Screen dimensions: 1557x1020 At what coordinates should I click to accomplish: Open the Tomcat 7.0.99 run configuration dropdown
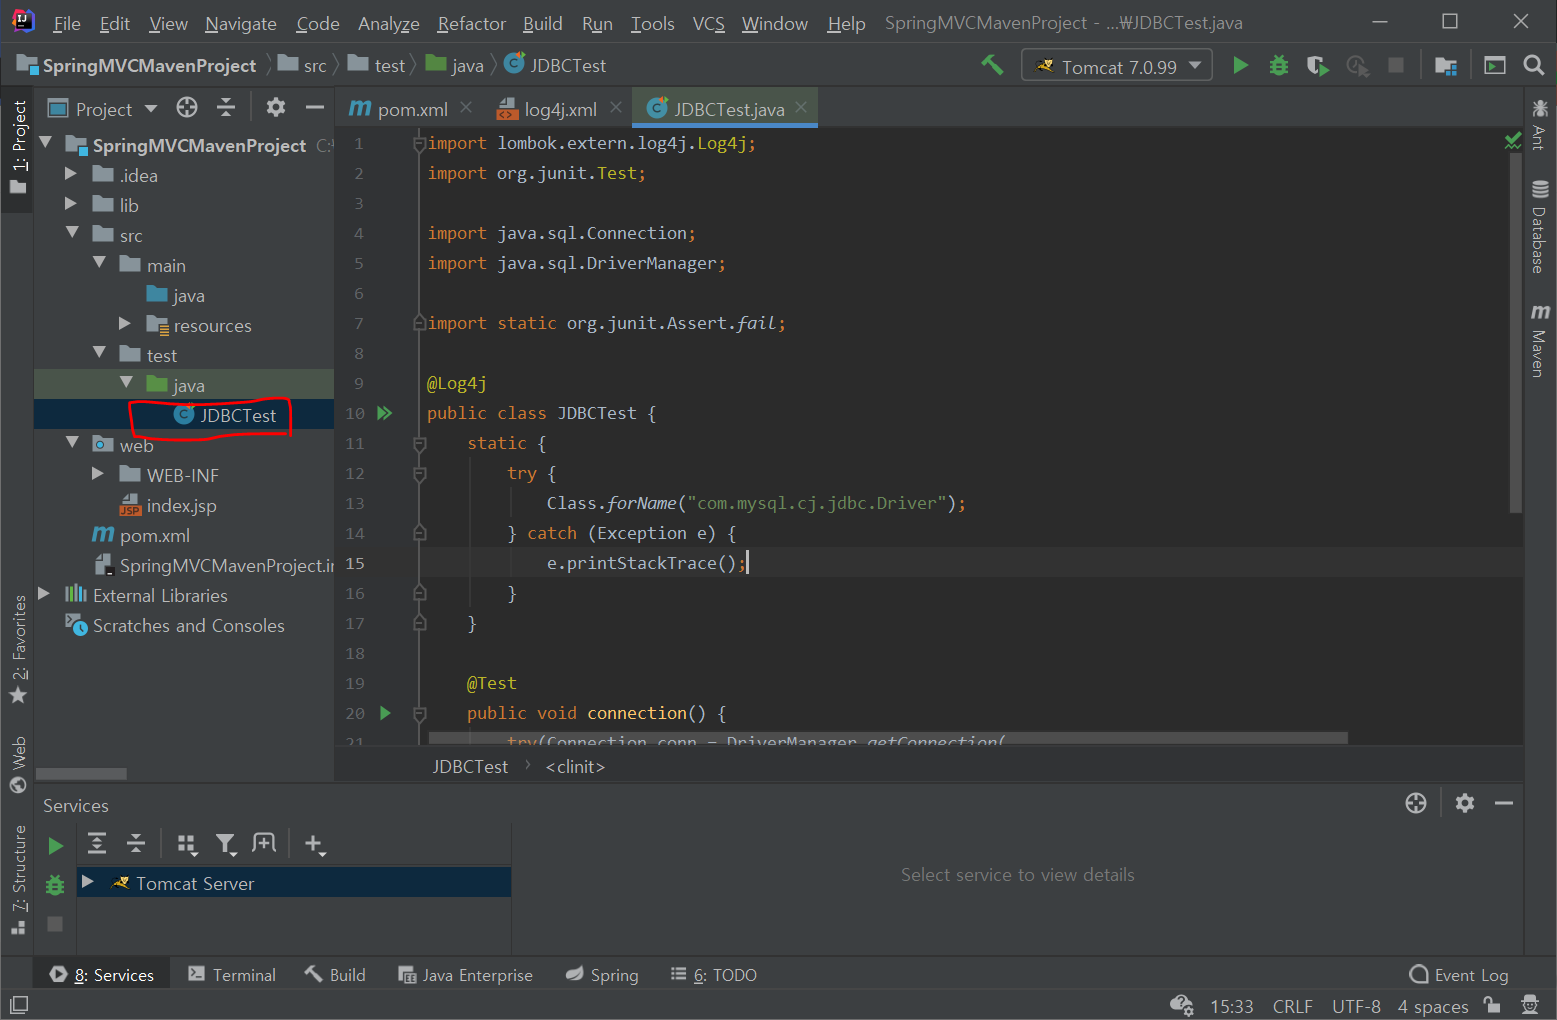[1117, 66]
